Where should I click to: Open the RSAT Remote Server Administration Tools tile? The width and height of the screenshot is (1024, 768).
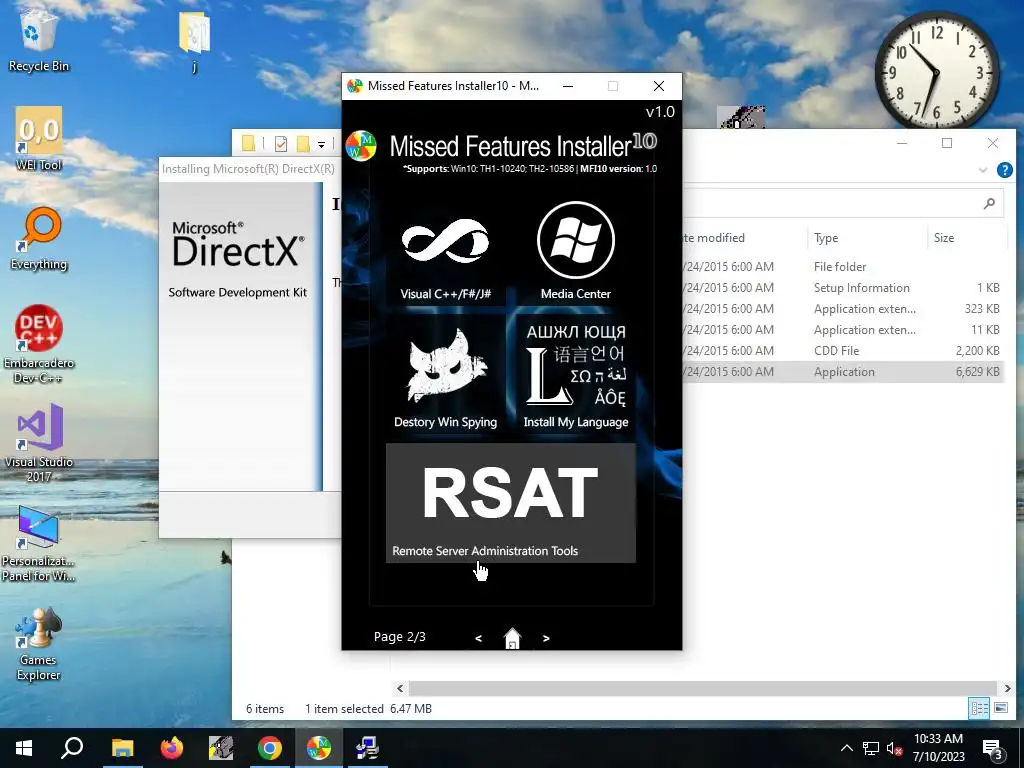pos(511,503)
